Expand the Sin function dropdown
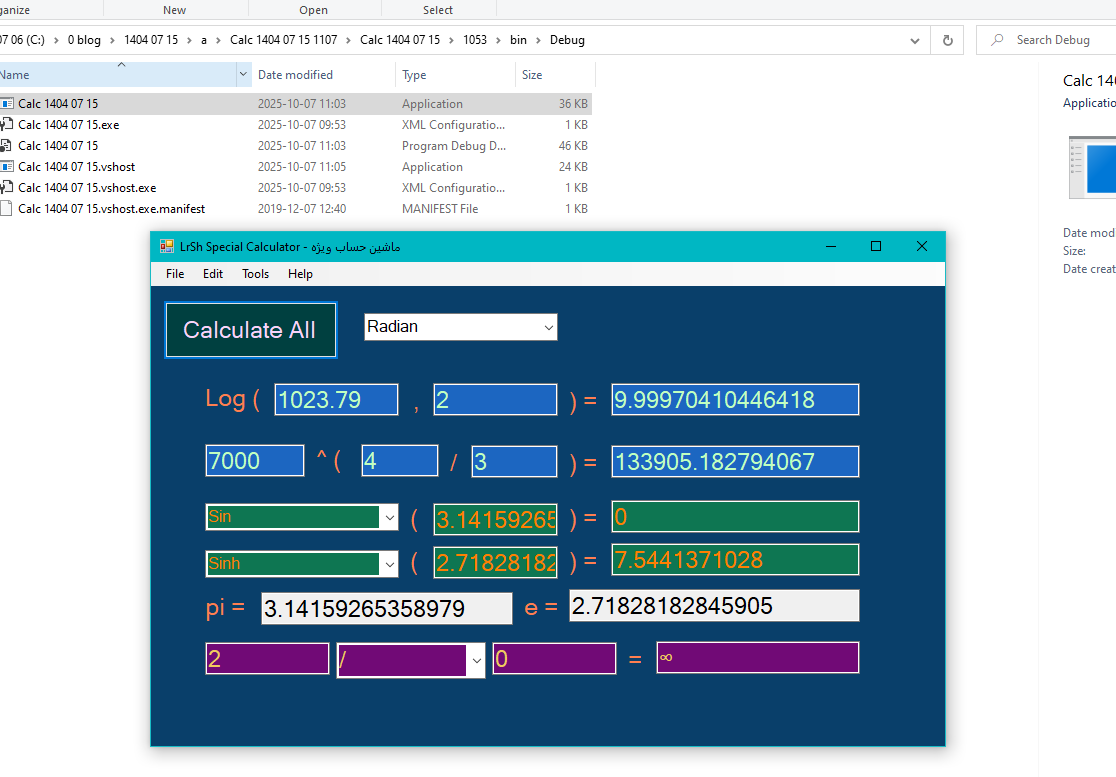This screenshot has width=1116, height=777. coord(388,517)
